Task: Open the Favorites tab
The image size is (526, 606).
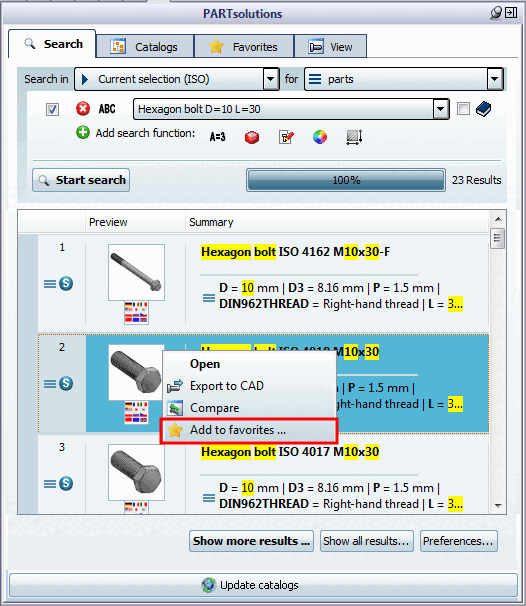Action: 244,47
